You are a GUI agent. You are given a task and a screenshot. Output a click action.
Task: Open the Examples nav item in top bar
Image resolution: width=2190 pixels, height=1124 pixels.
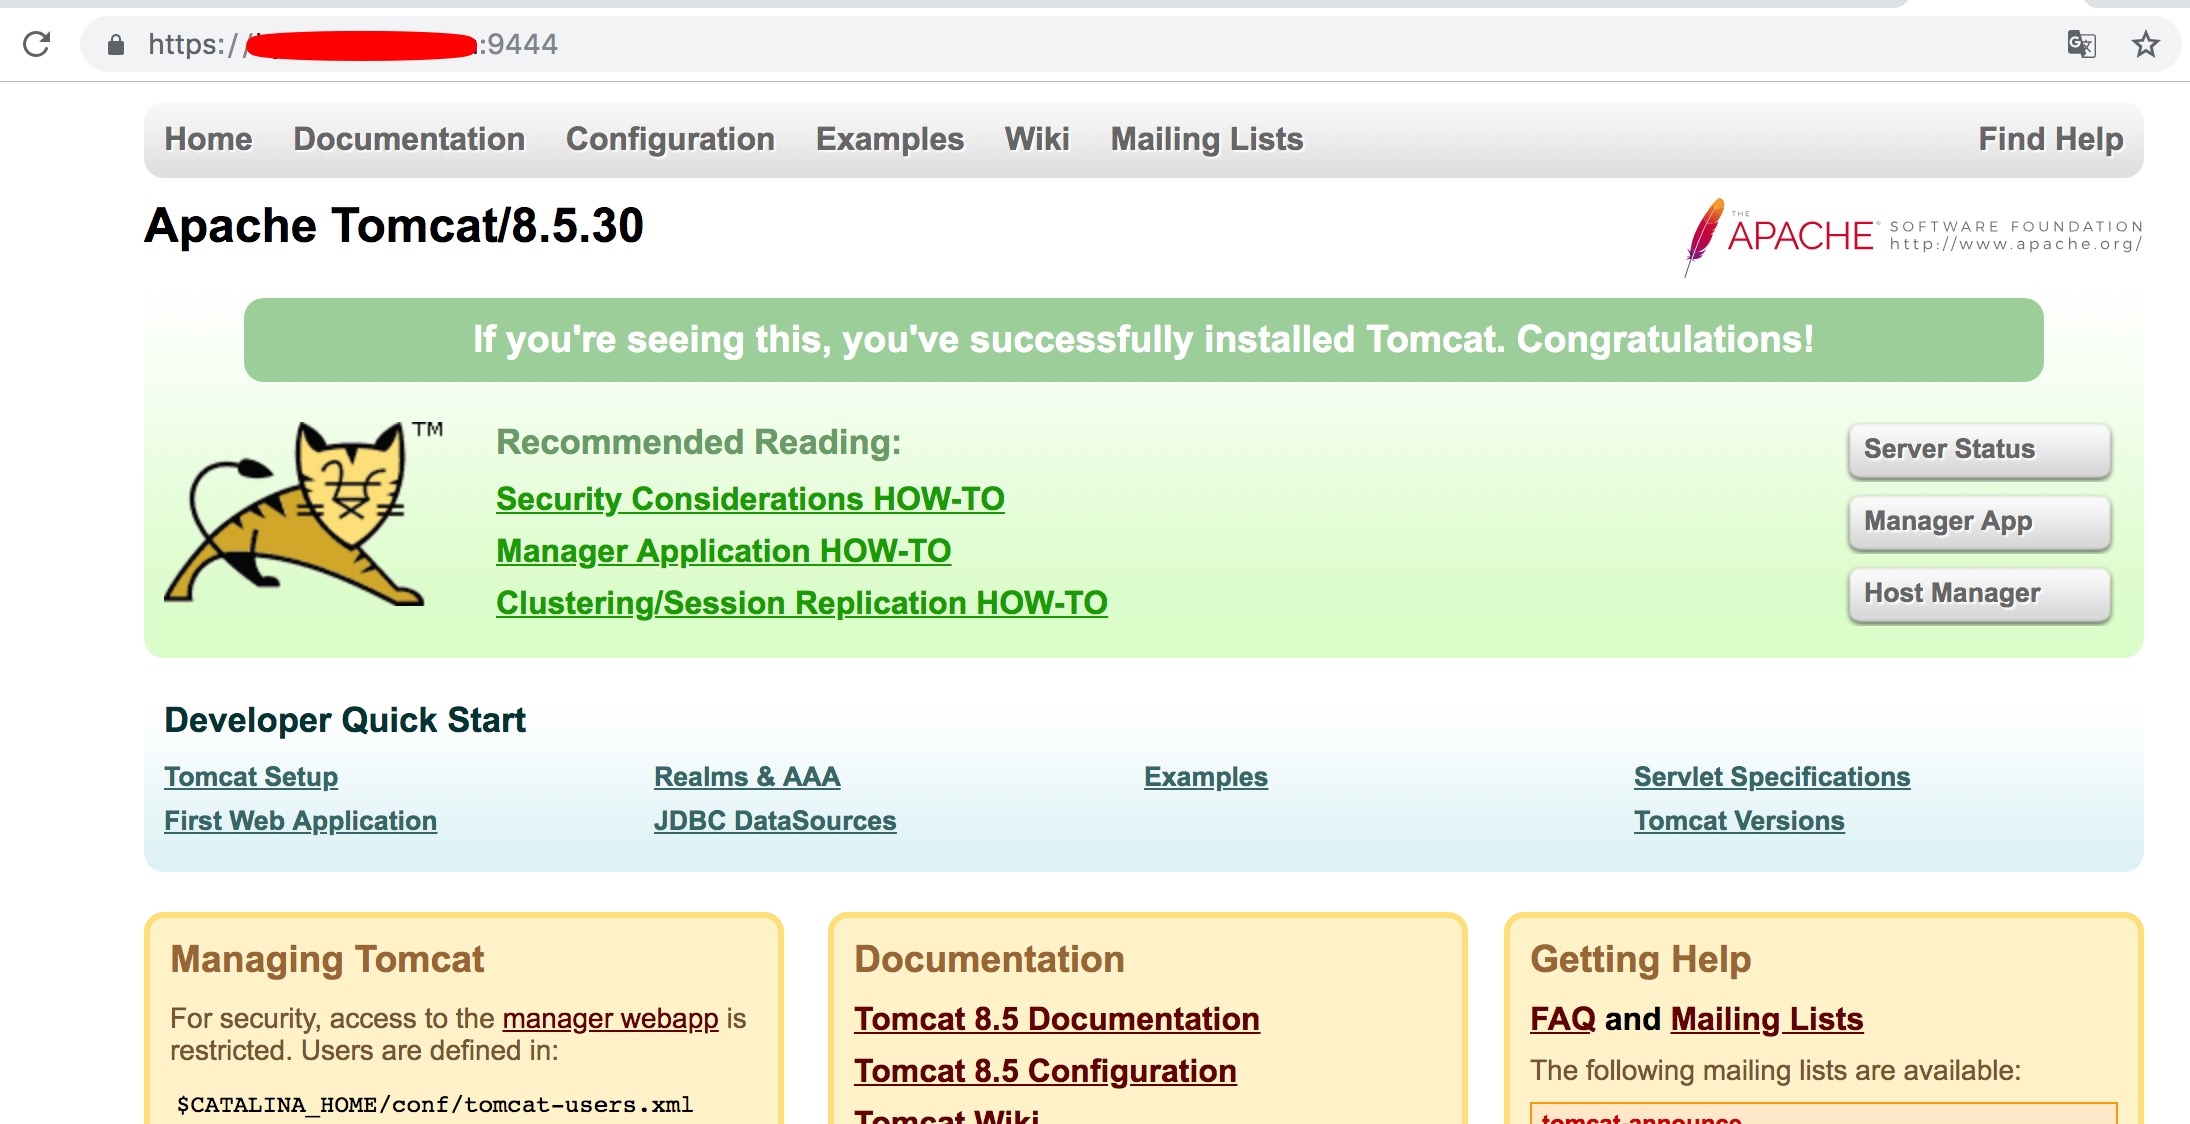point(890,139)
